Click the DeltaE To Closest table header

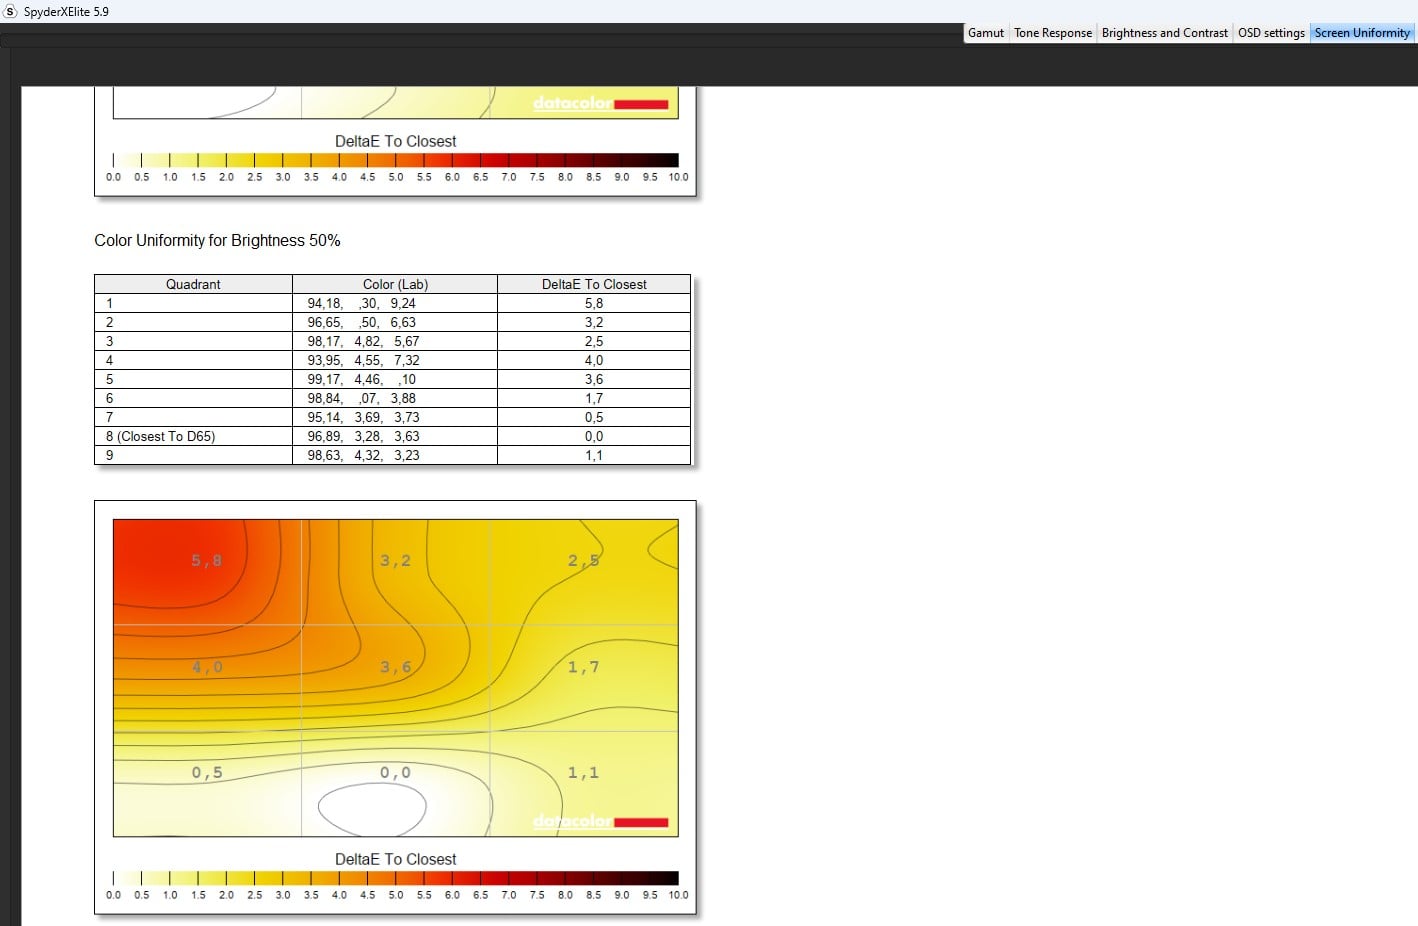(x=594, y=284)
